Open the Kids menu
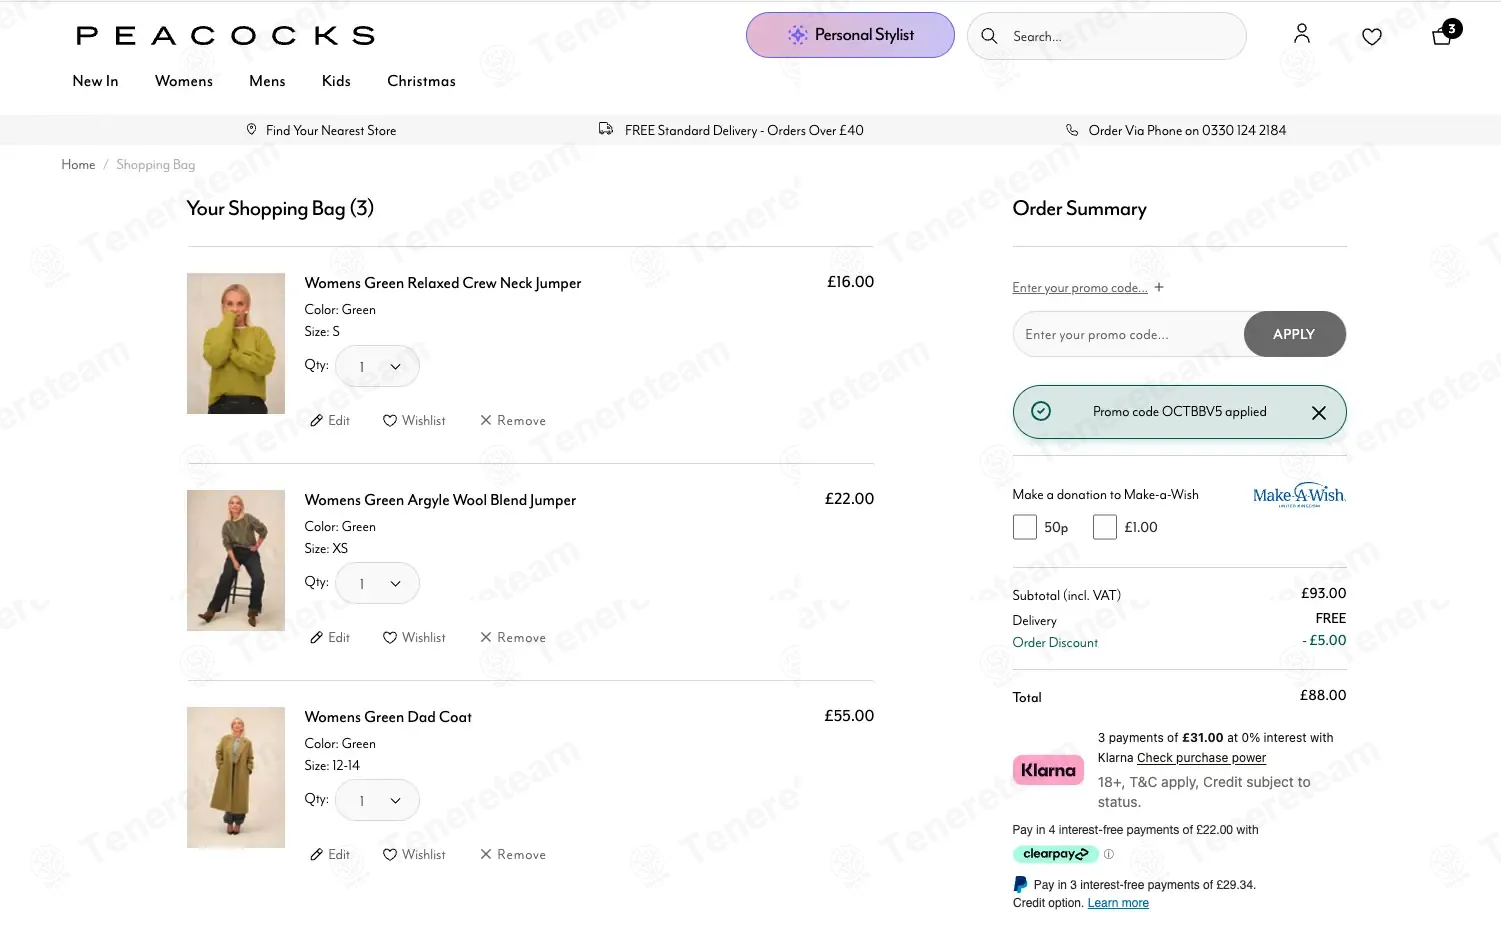This screenshot has height=927, width=1501. click(x=336, y=81)
